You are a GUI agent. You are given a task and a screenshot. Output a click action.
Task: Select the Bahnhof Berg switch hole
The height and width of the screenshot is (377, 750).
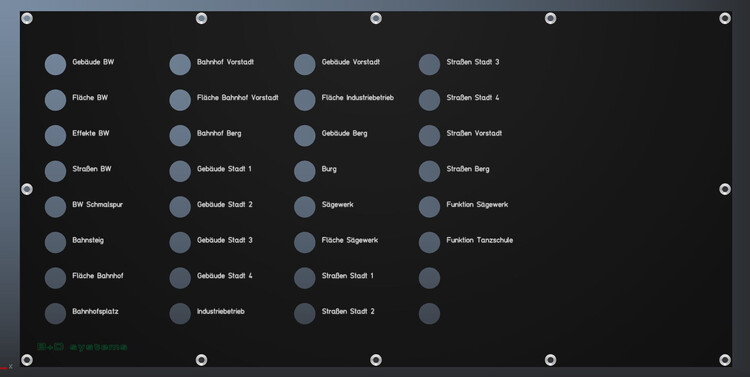[180, 136]
